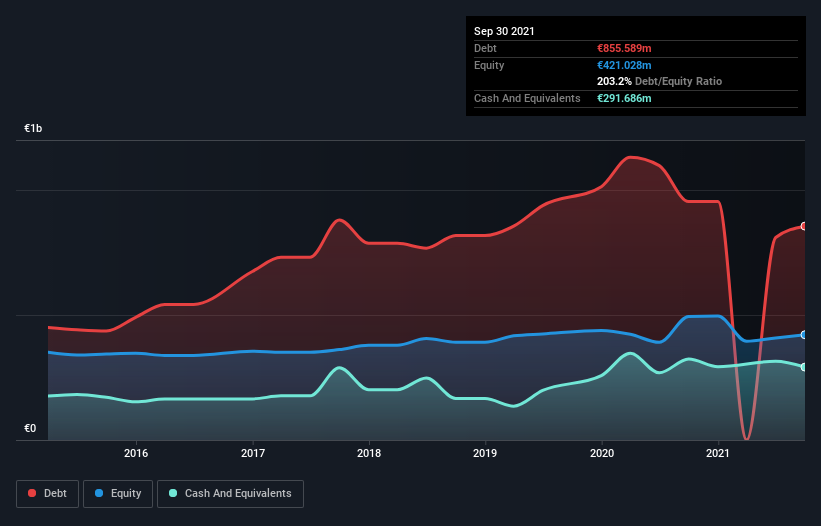
Task: Click the 2017 x-axis label
Action: point(253,453)
